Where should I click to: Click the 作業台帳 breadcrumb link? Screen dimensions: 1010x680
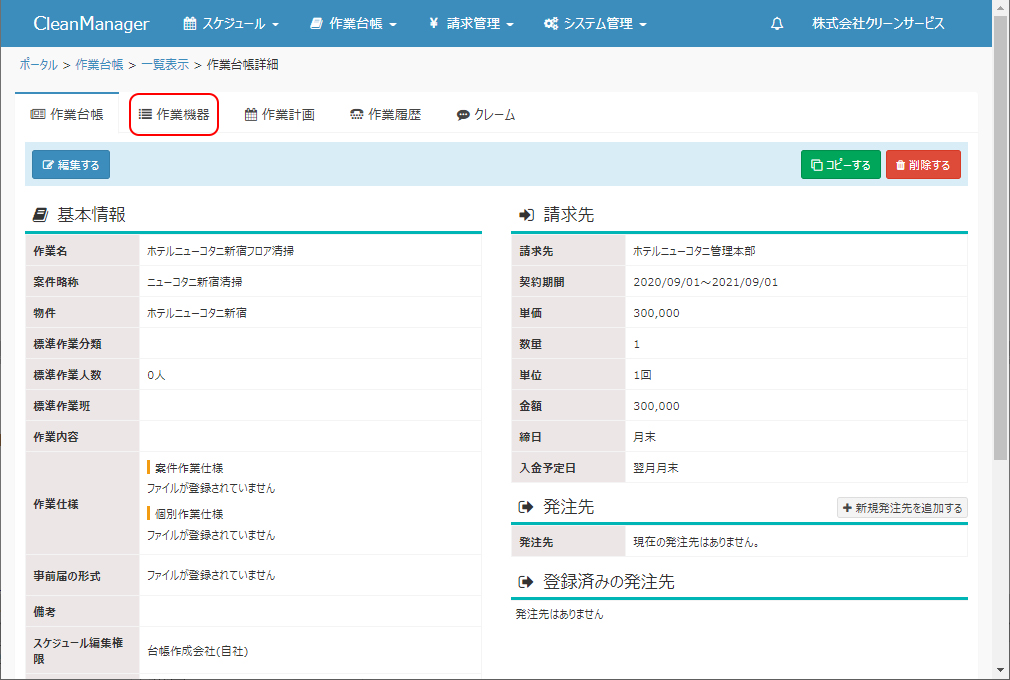pyautogui.click(x=99, y=65)
